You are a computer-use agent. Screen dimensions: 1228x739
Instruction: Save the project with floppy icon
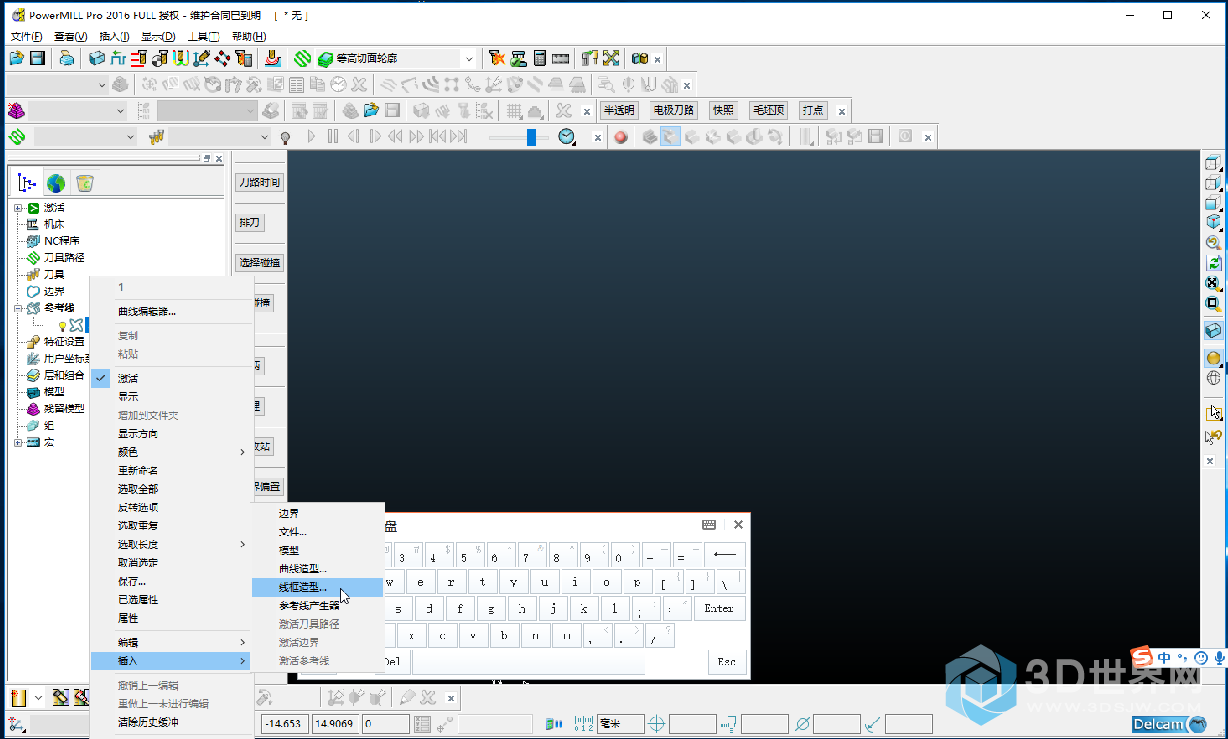pyautogui.click(x=37, y=59)
